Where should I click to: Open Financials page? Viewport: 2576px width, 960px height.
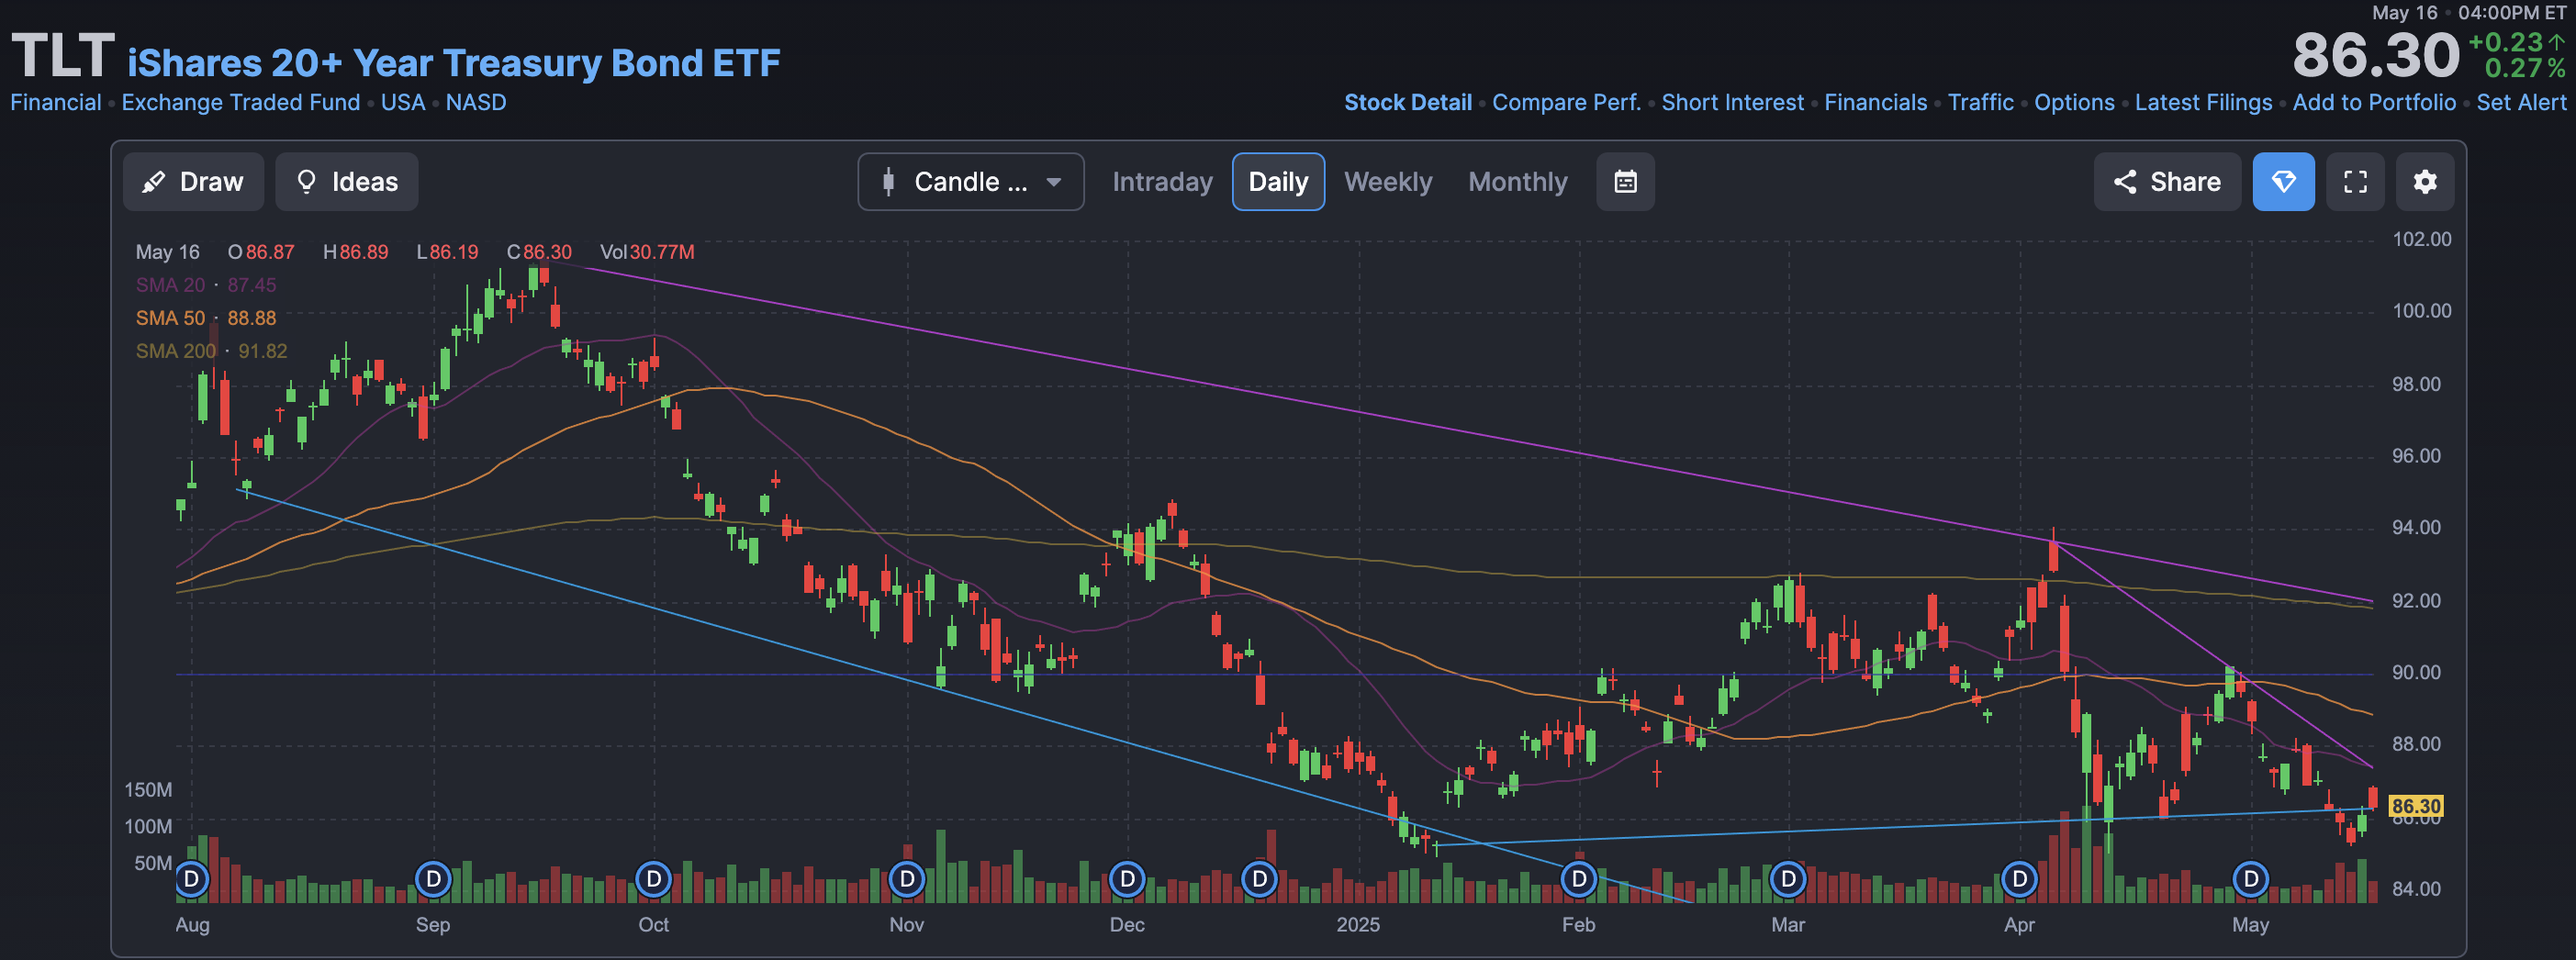(1876, 102)
